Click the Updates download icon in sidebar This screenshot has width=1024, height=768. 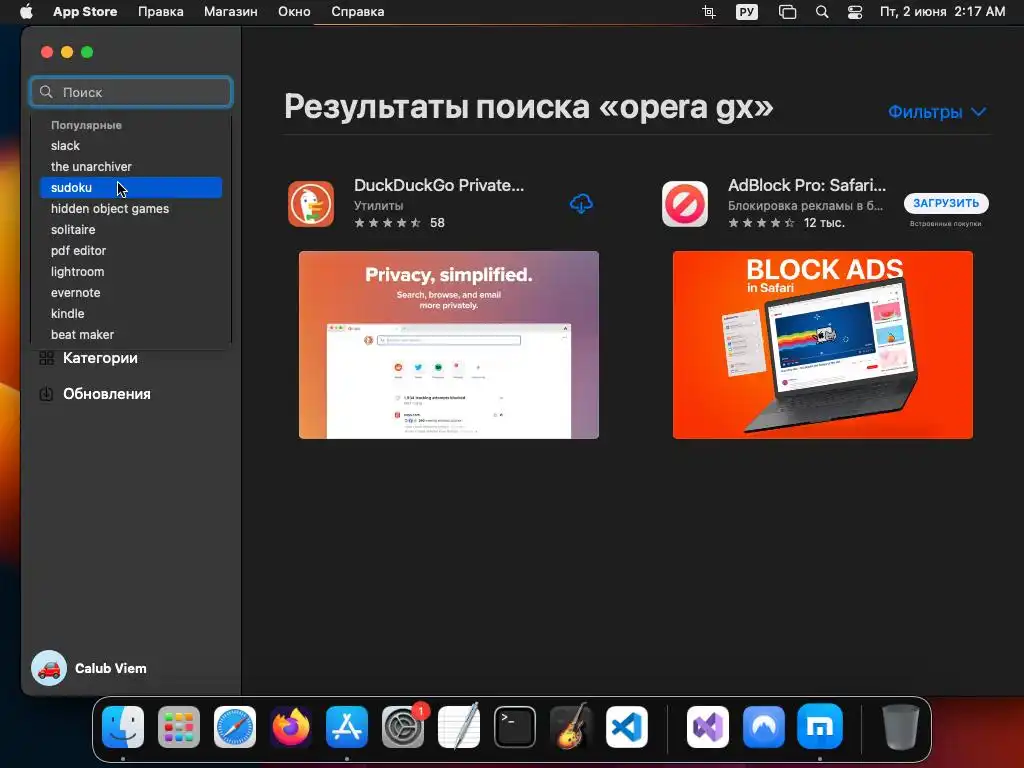point(46,394)
